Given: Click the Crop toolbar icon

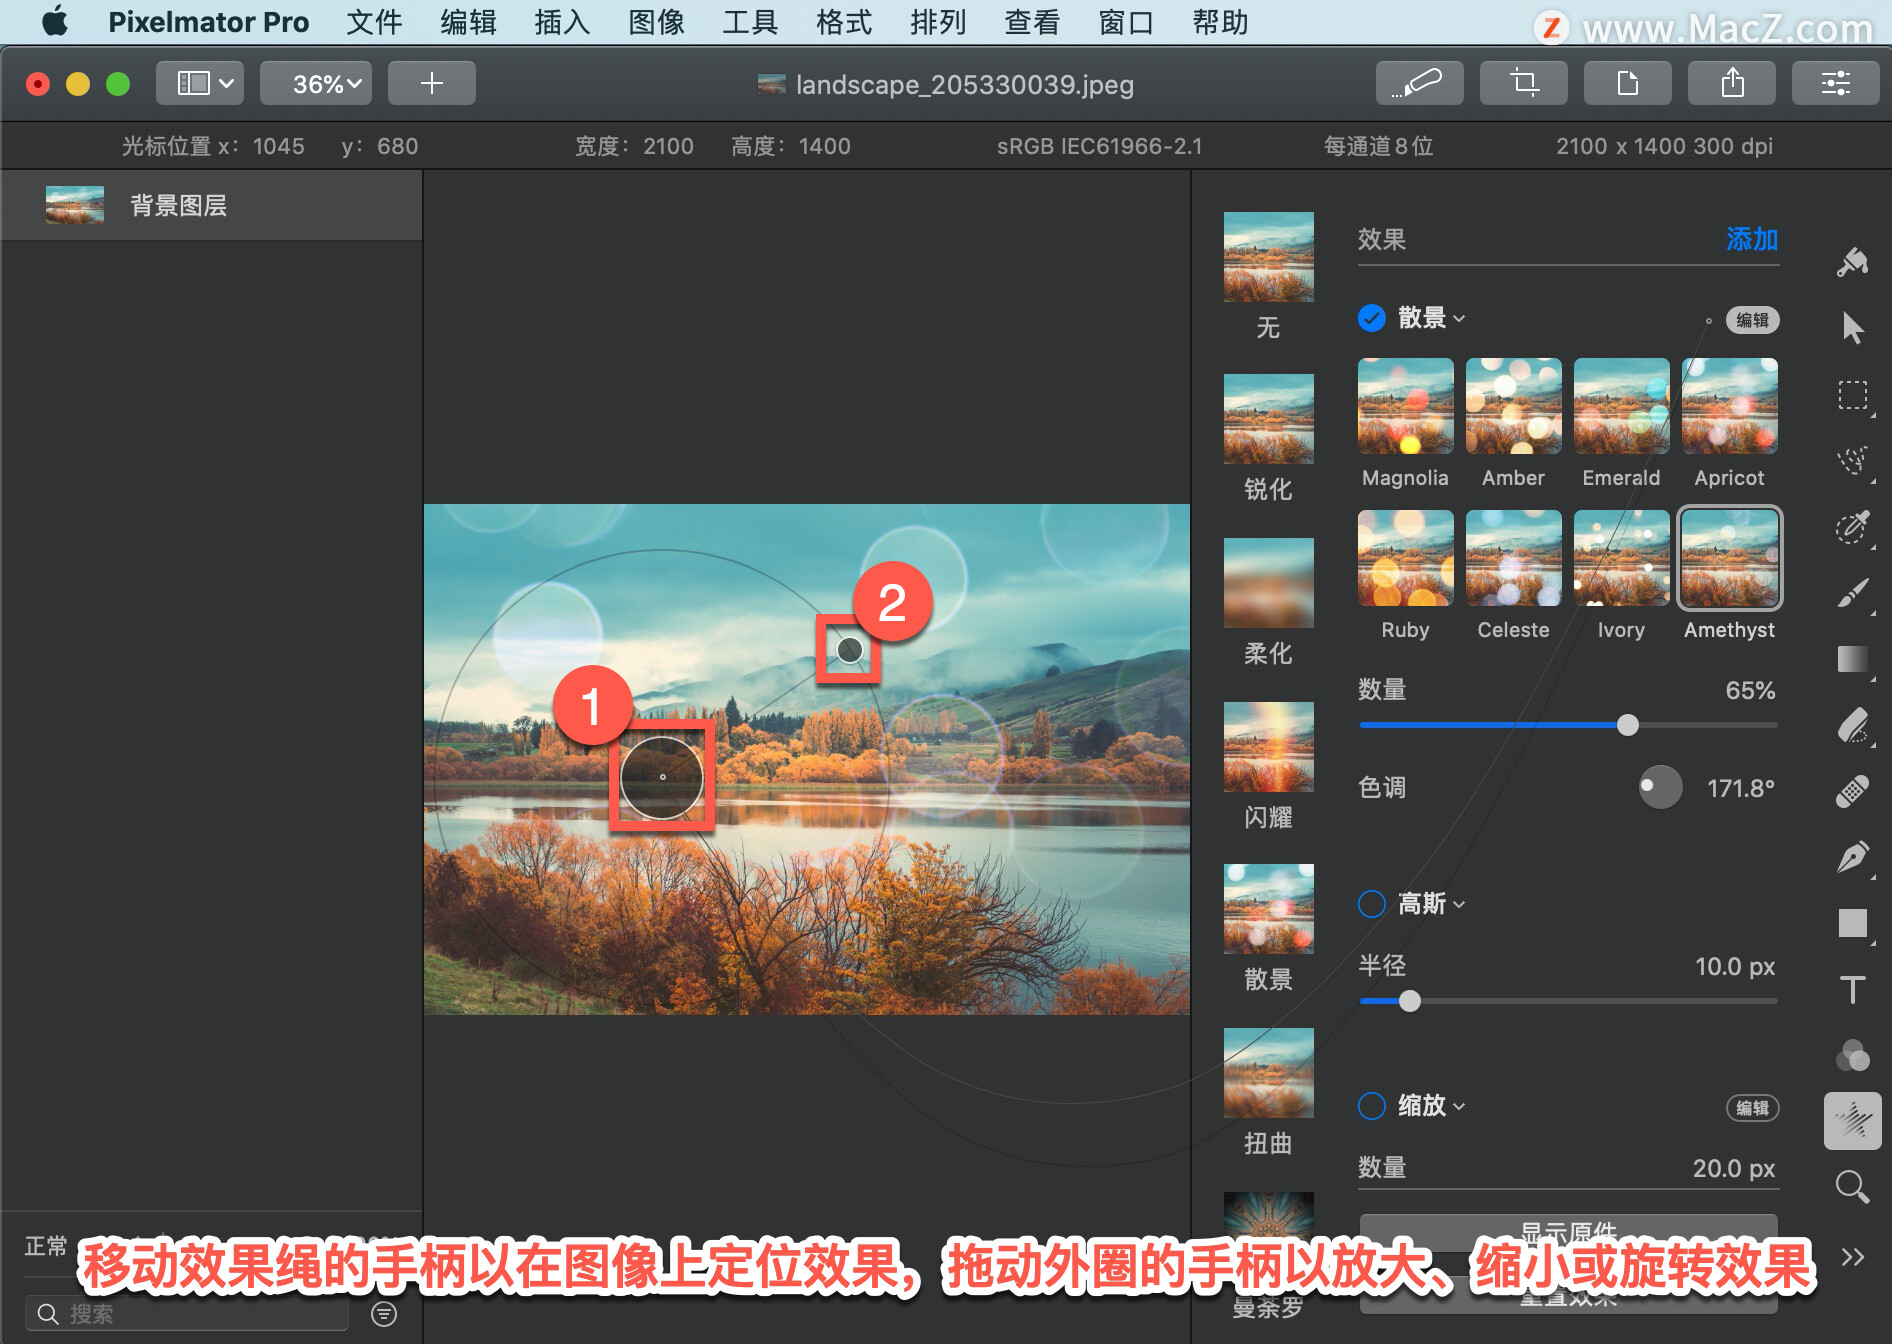Looking at the screenshot, I should 1524,83.
